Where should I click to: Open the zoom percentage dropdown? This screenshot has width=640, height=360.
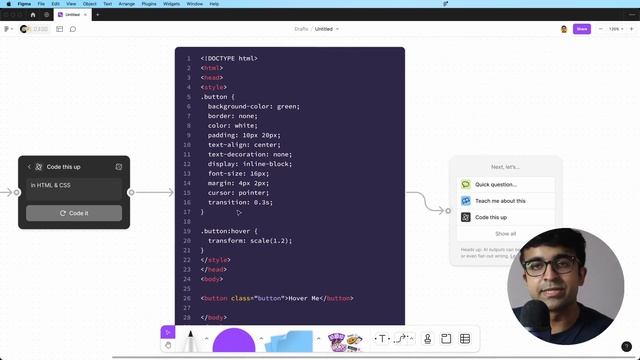click(616, 29)
